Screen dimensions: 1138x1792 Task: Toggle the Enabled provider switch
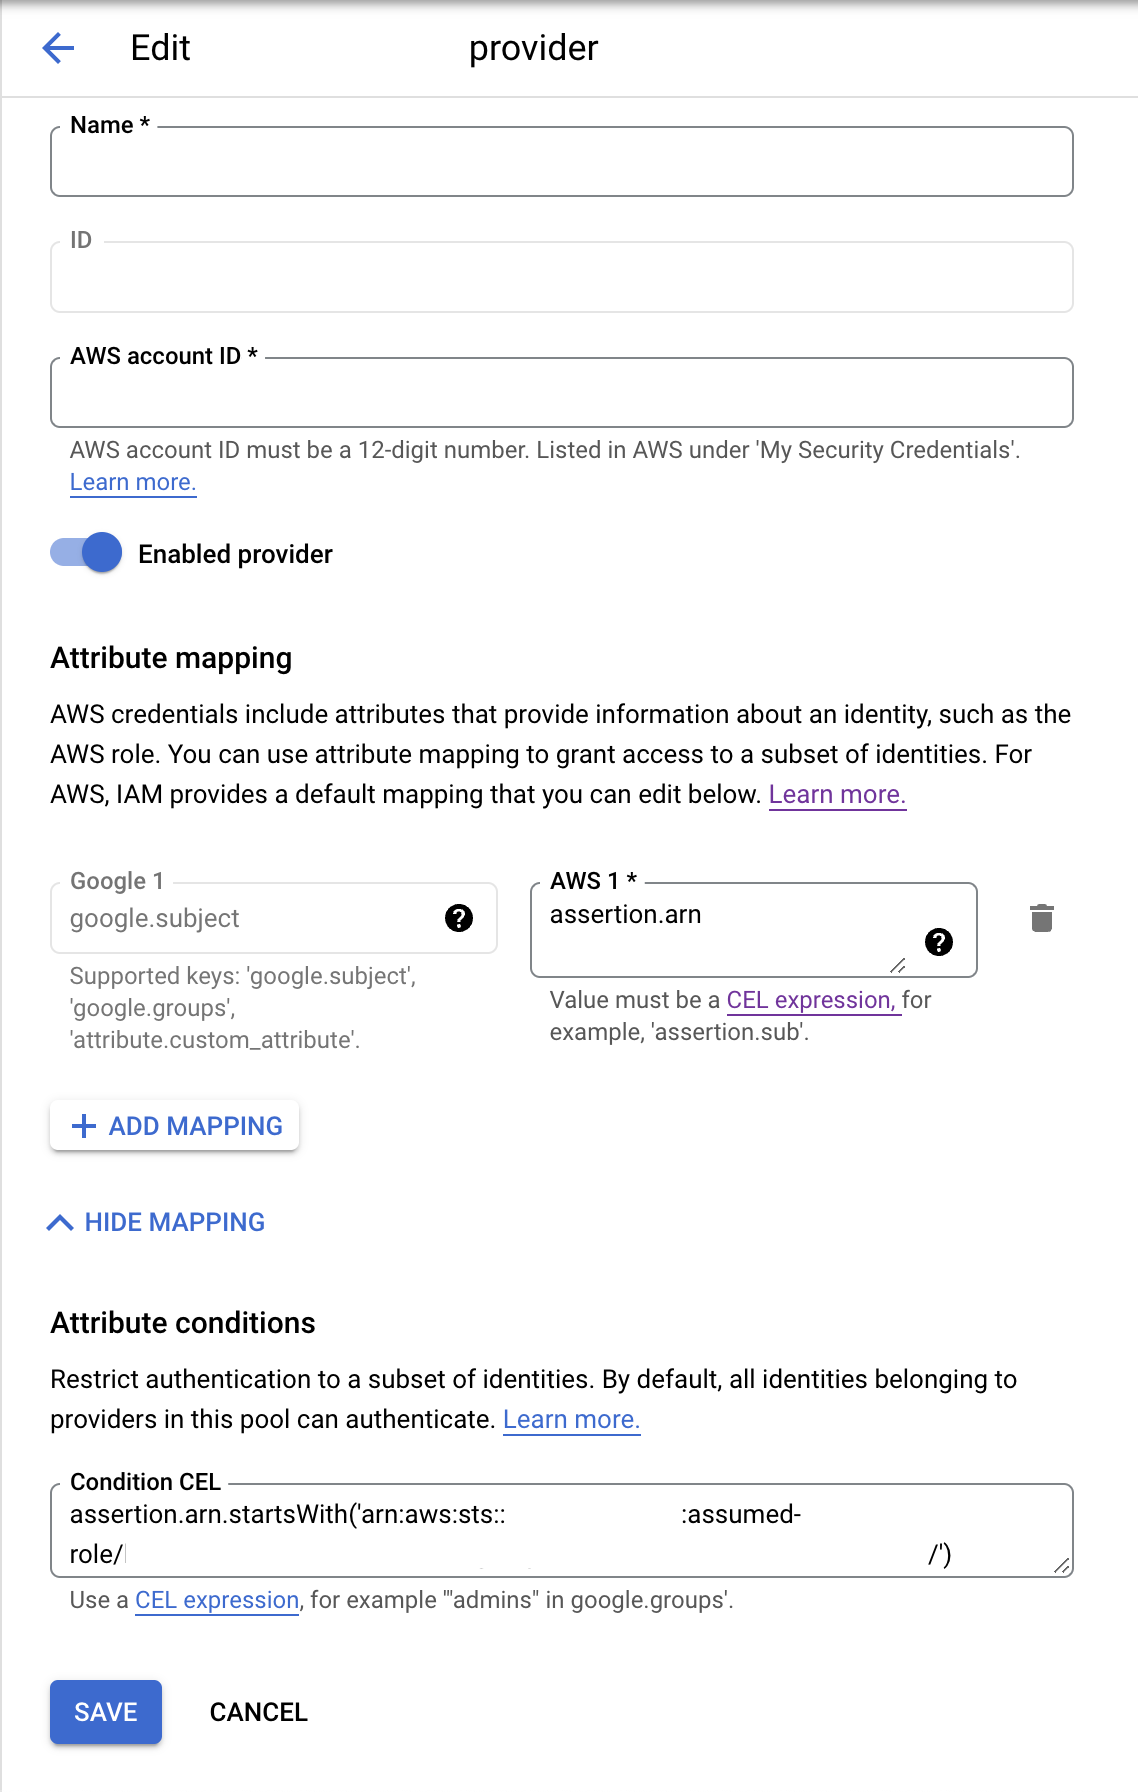tap(87, 553)
